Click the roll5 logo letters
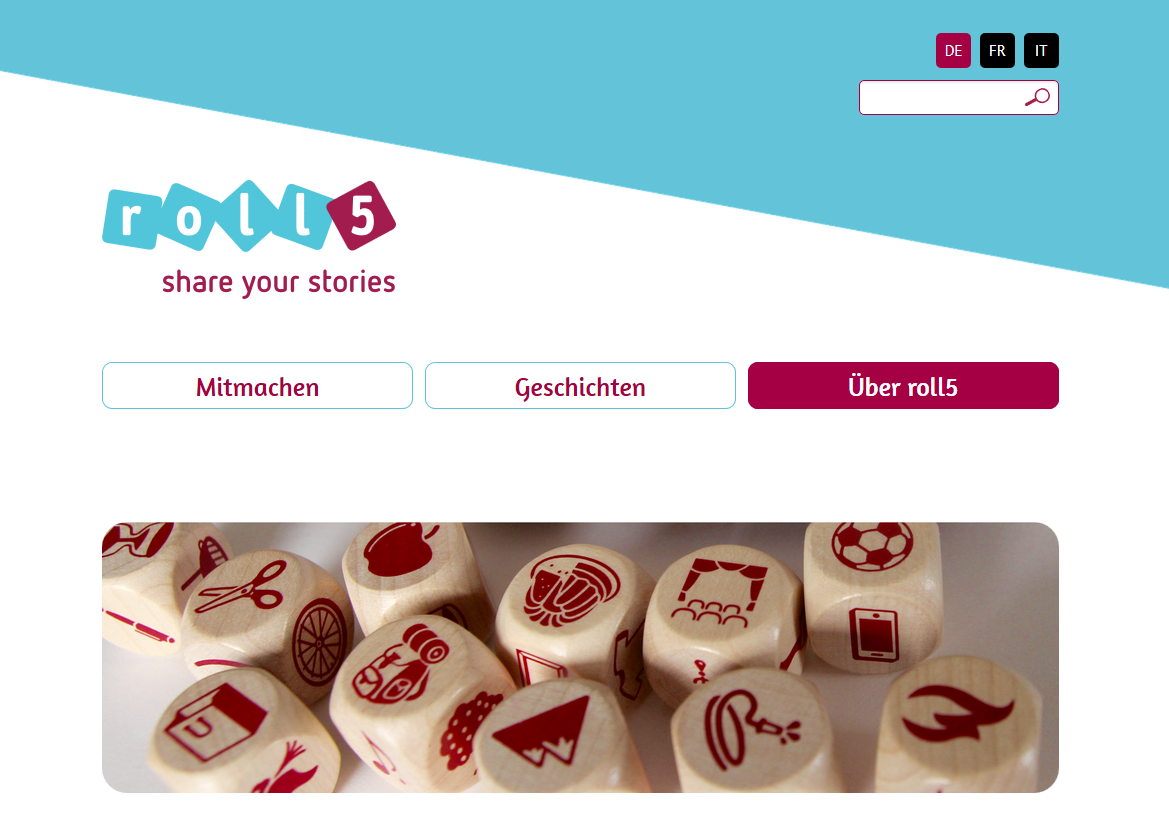This screenshot has width=1169, height=836. [248, 216]
